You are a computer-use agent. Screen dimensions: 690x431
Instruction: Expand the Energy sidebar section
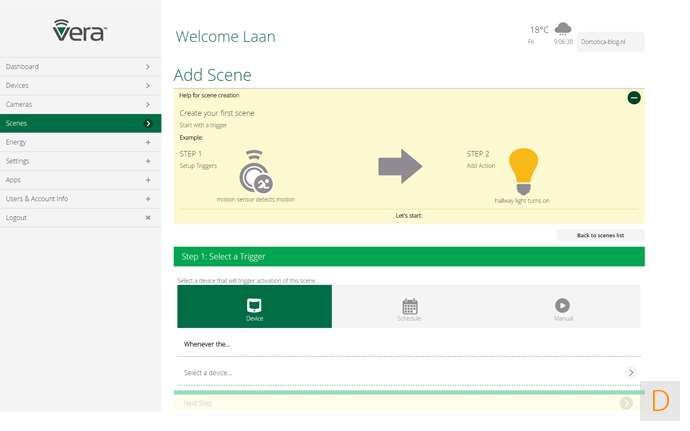tap(148, 142)
